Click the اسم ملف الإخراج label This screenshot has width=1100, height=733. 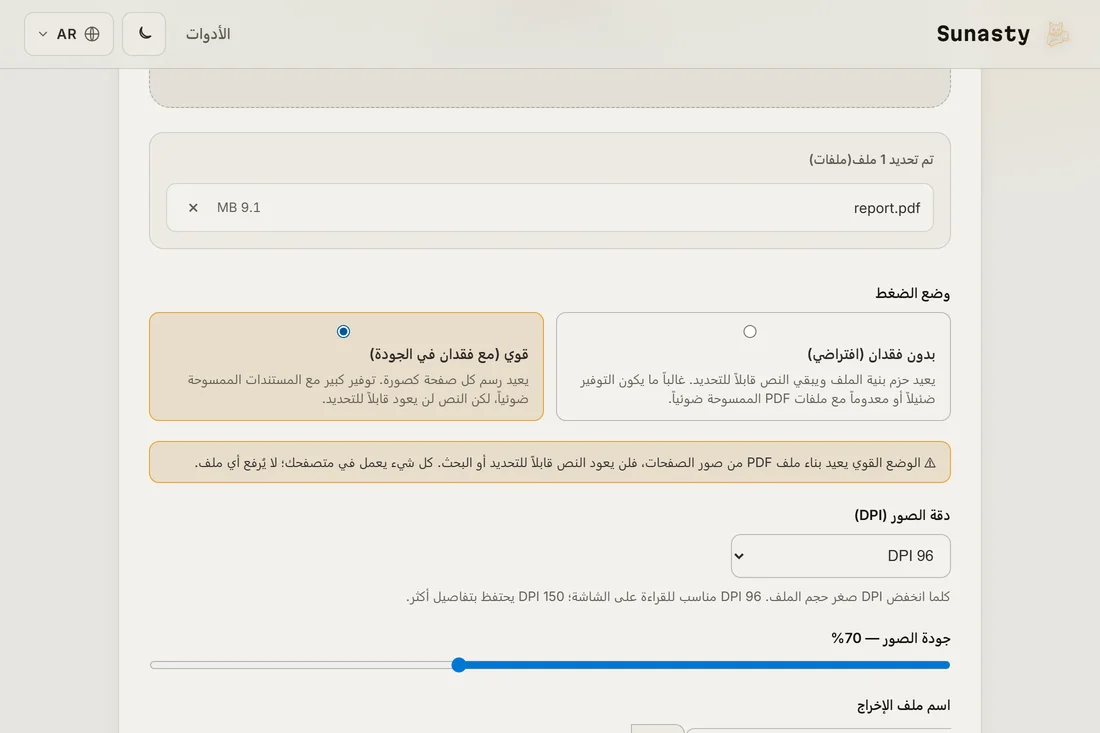coord(903,705)
